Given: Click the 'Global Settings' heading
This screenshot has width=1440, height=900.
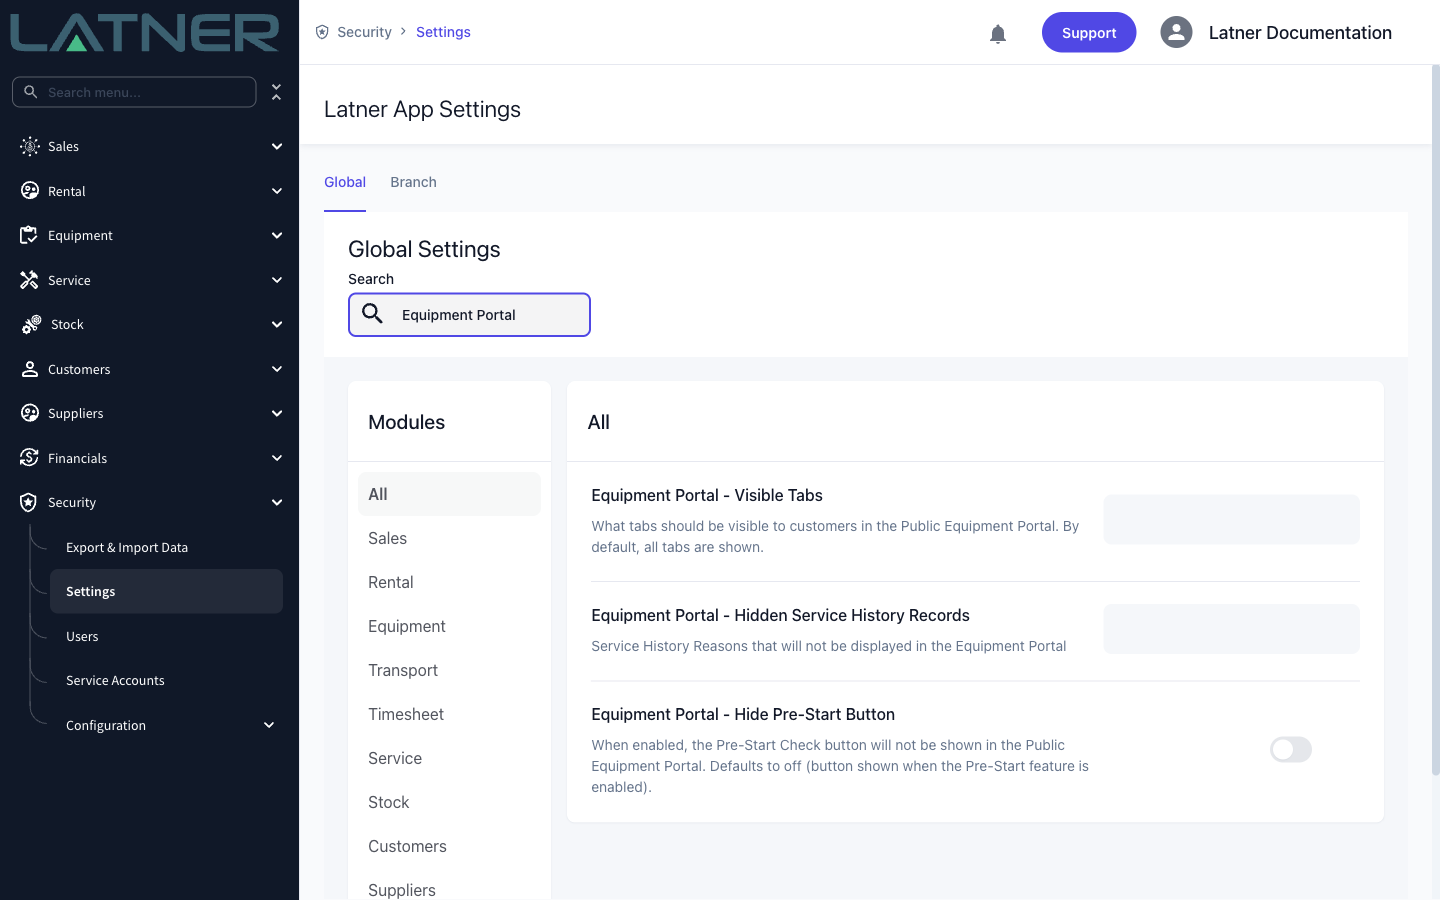Looking at the screenshot, I should click(x=424, y=249).
